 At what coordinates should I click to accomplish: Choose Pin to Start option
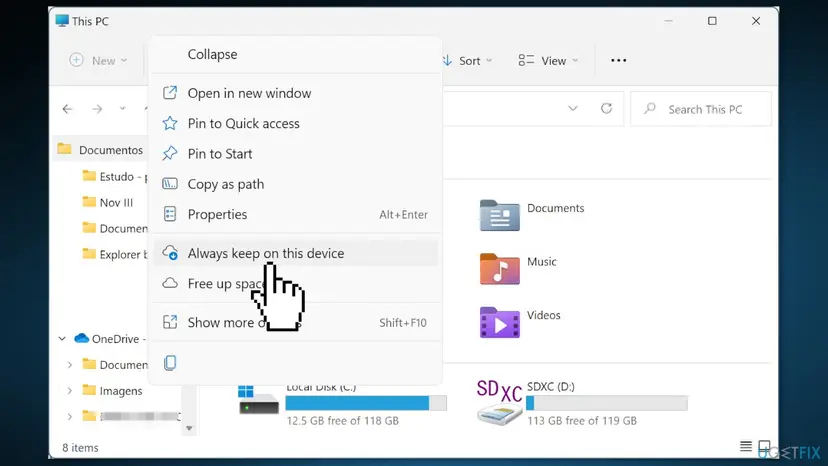point(295,154)
